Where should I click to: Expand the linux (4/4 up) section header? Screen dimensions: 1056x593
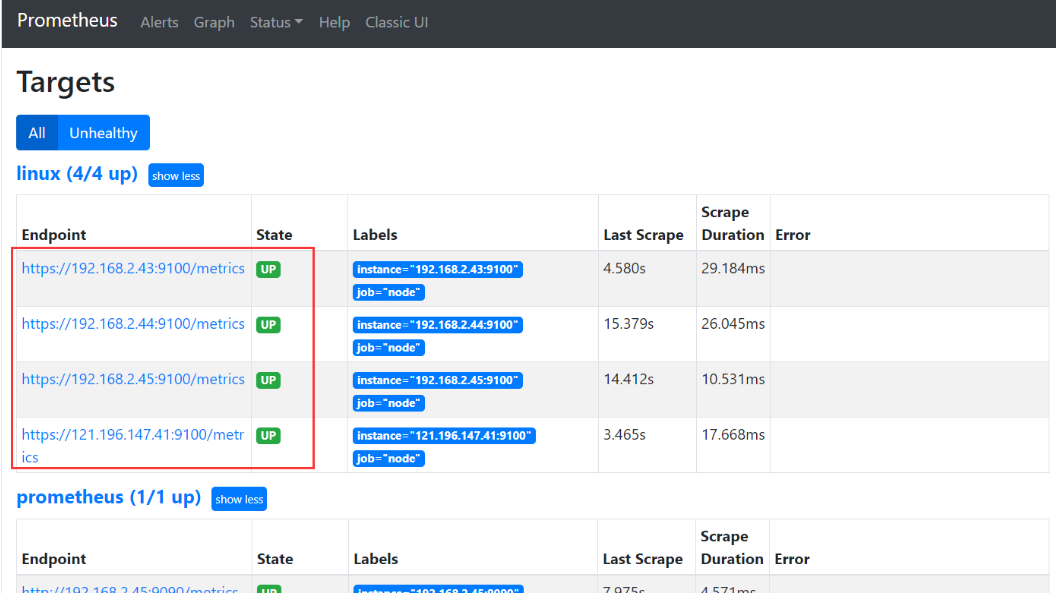coord(77,173)
